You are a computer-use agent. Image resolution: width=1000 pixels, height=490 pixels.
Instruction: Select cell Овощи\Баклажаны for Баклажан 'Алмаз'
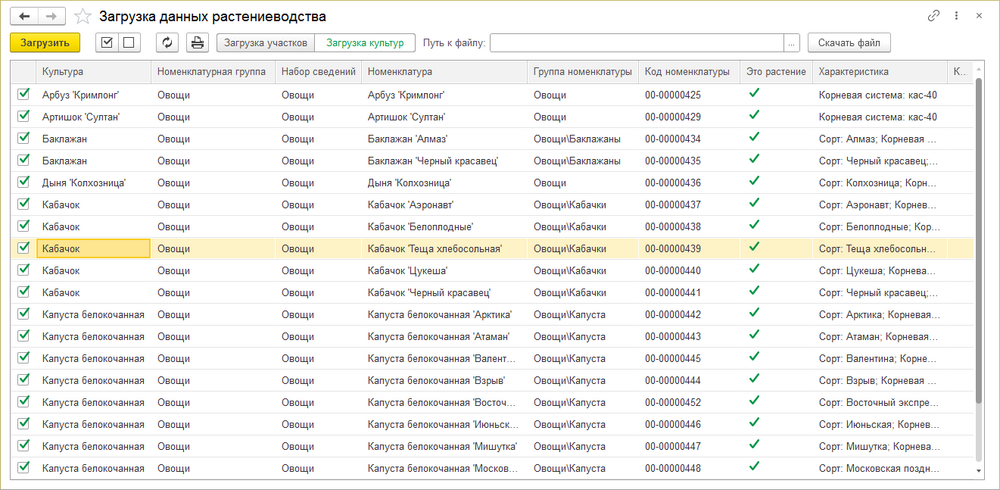[583, 138]
